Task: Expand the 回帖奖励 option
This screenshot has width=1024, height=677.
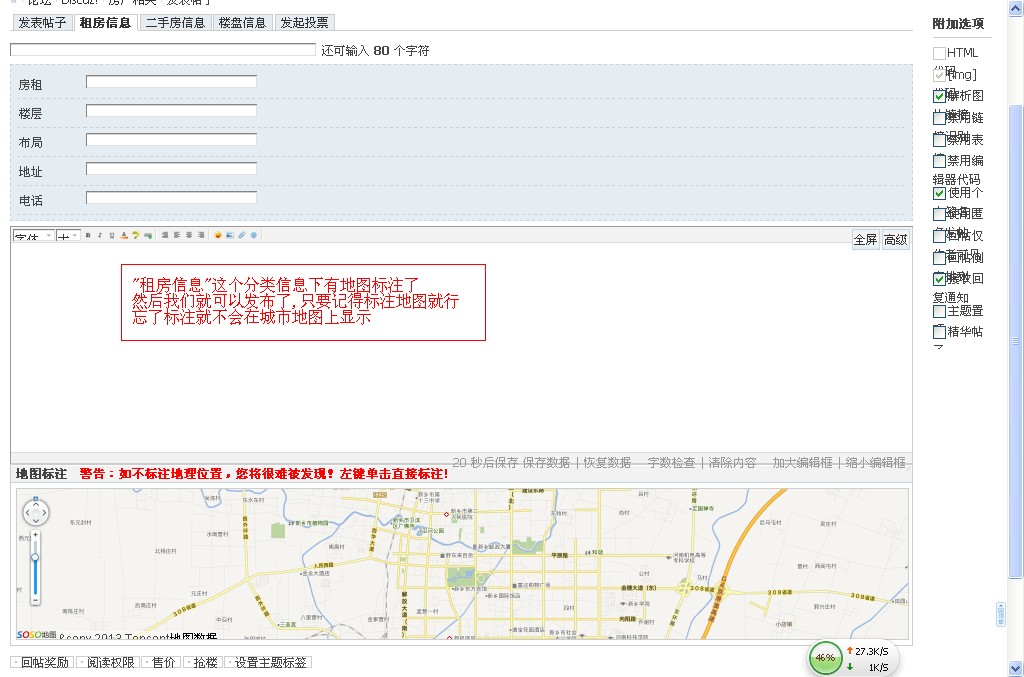Action: point(42,662)
